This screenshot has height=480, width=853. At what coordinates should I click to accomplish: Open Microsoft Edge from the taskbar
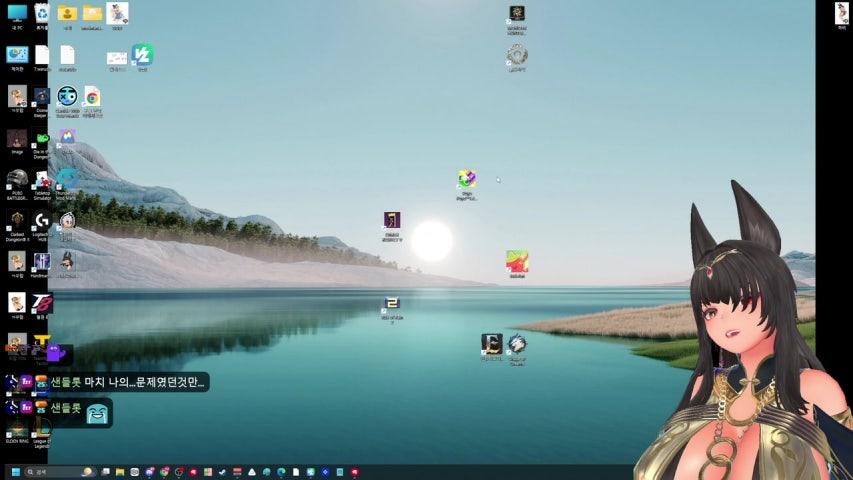[281, 472]
